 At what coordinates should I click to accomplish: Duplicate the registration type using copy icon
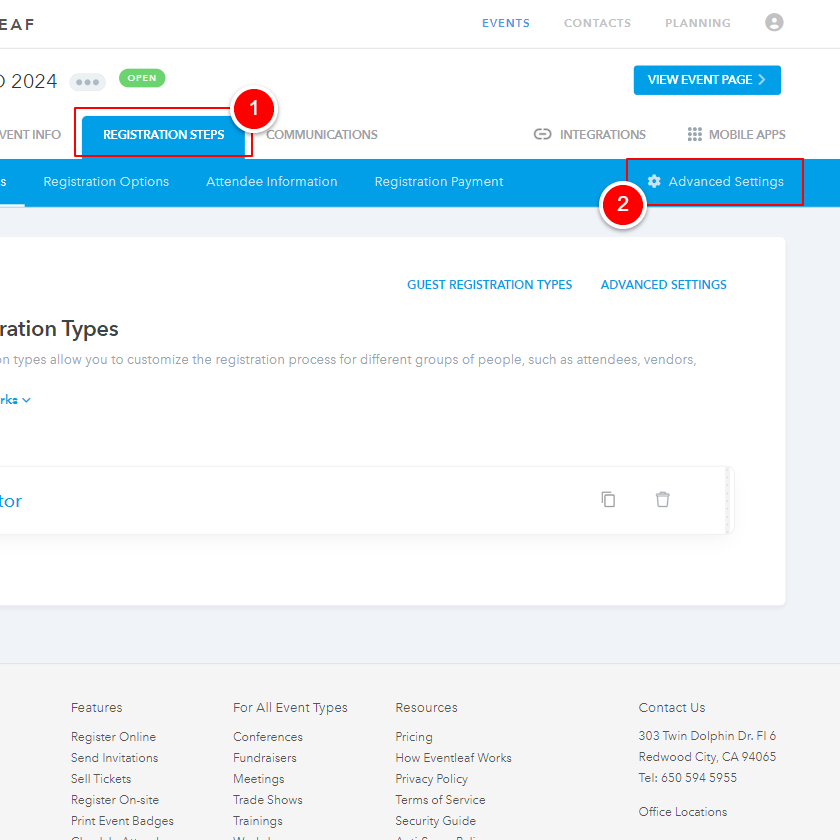(x=608, y=499)
